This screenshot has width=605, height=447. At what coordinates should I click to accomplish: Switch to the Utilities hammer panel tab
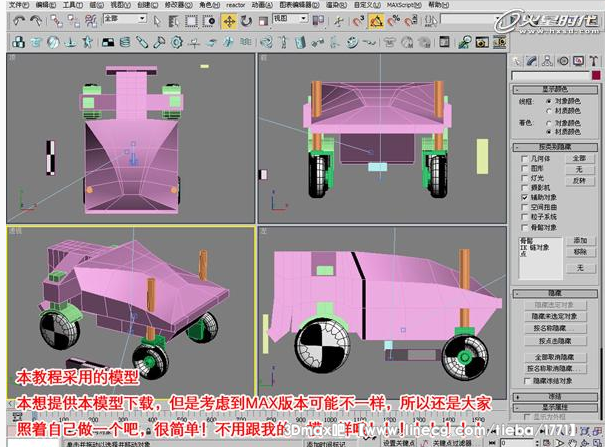pos(593,61)
